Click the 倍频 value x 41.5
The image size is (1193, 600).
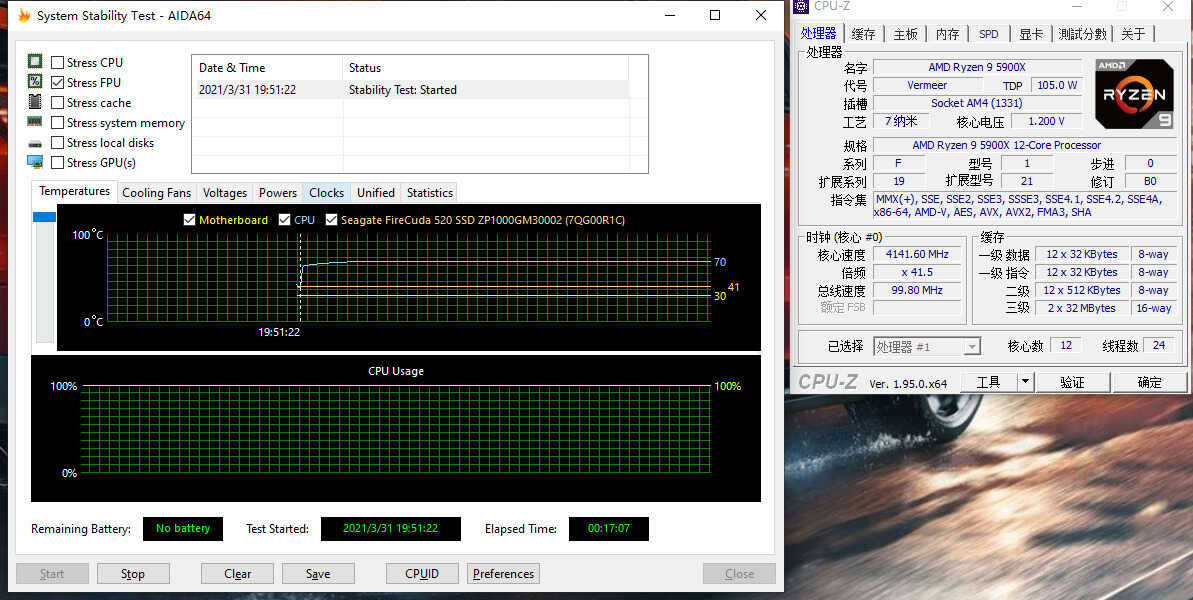click(x=918, y=272)
